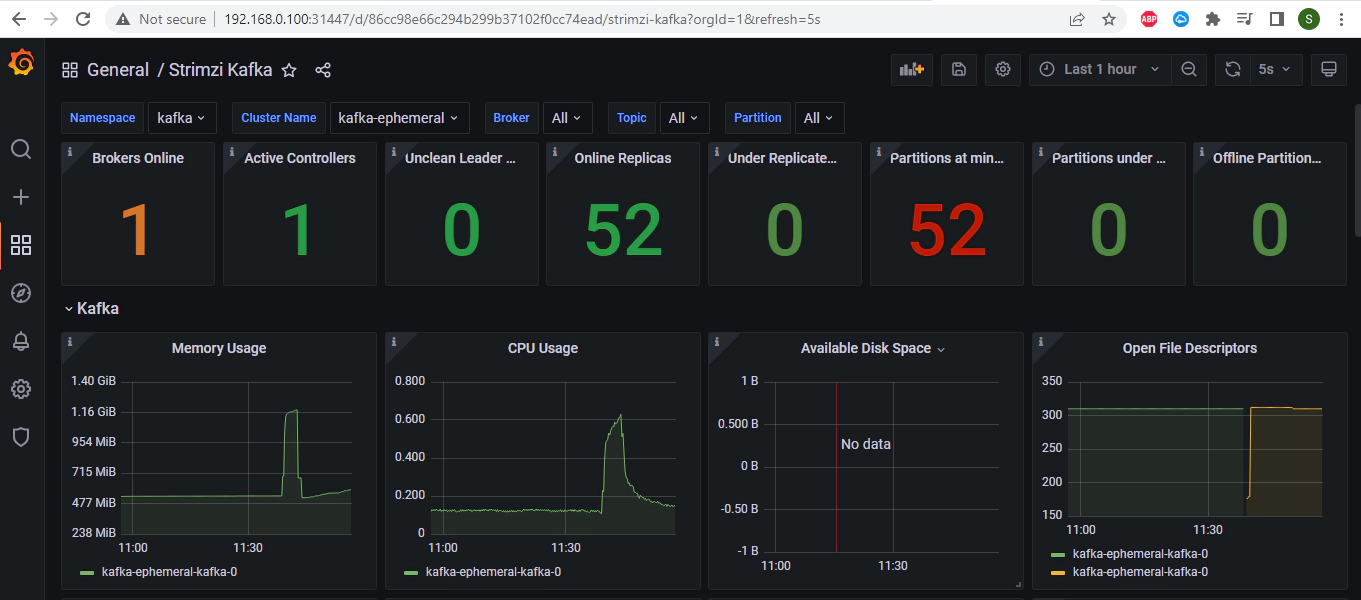Click the General folder link
1361x600 pixels.
tap(118, 70)
